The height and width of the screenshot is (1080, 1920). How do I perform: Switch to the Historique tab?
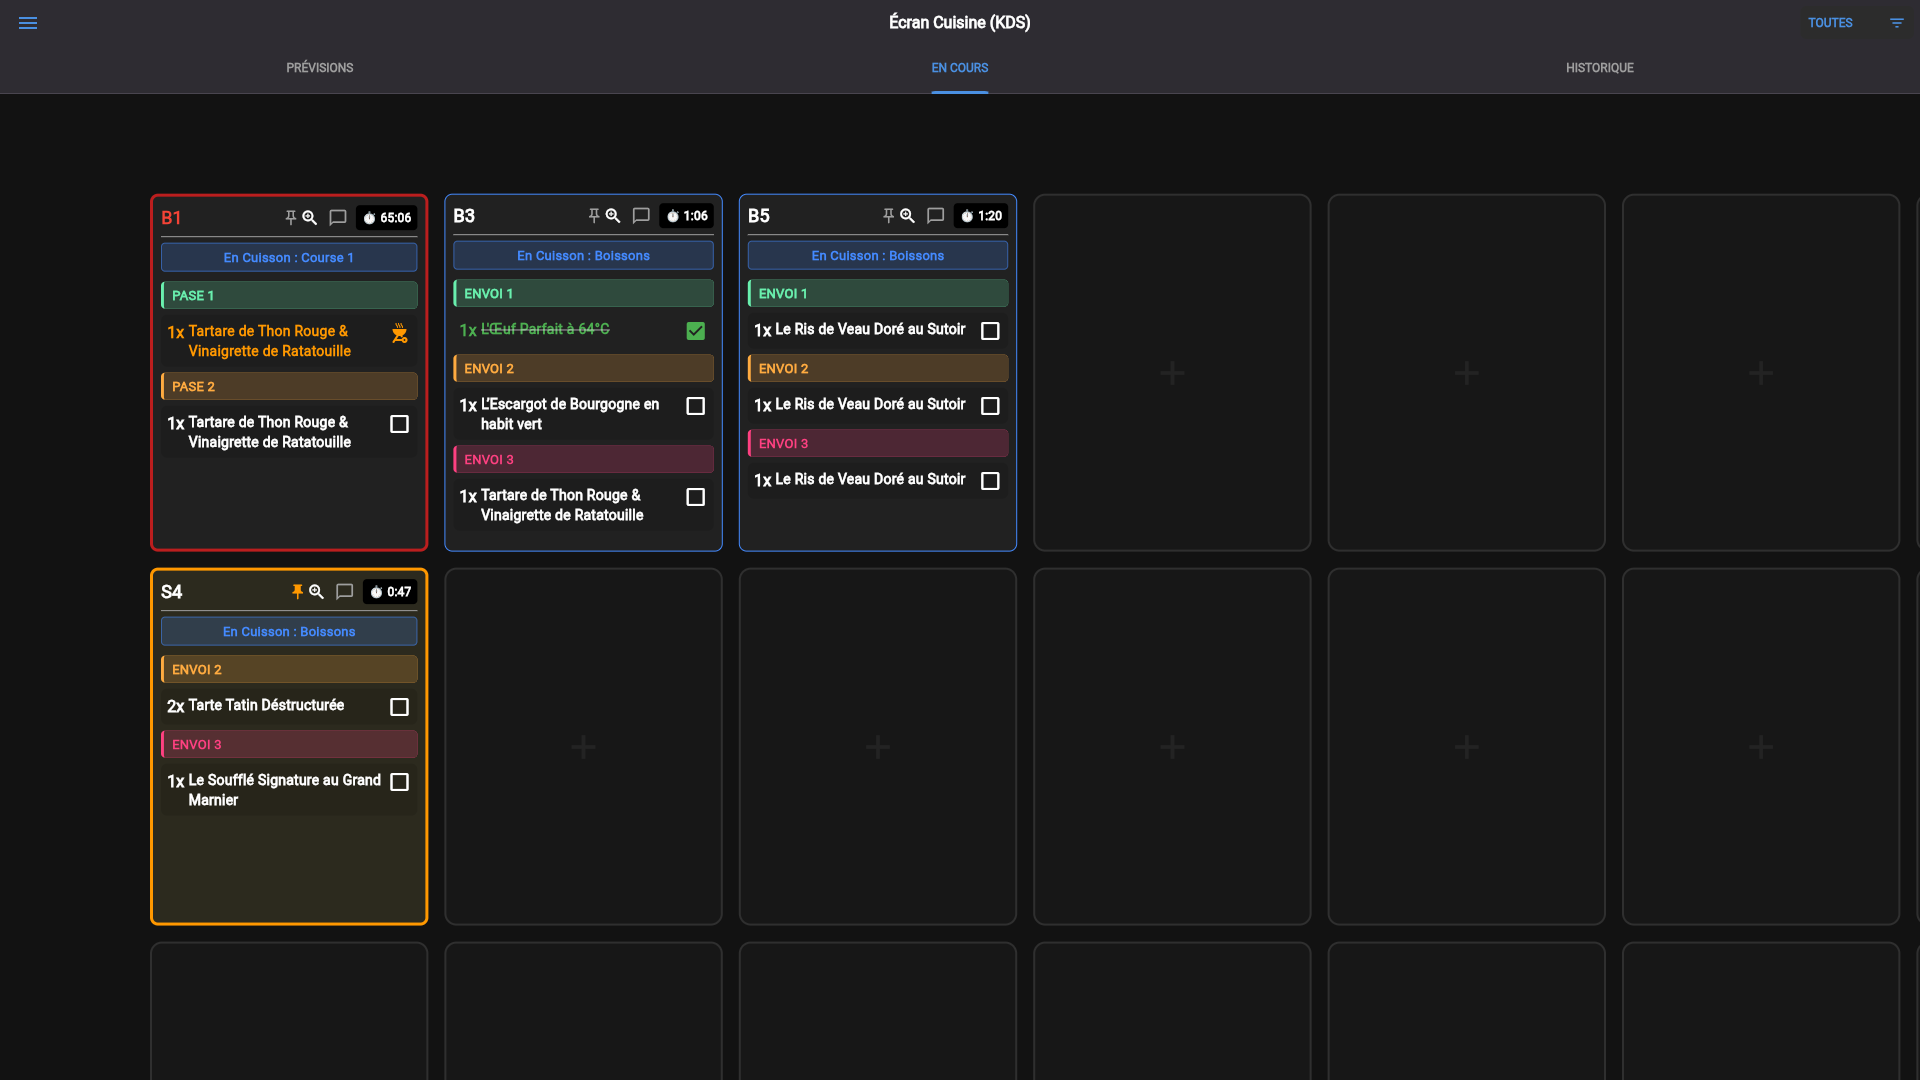pyautogui.click(x=1600, y=68)
